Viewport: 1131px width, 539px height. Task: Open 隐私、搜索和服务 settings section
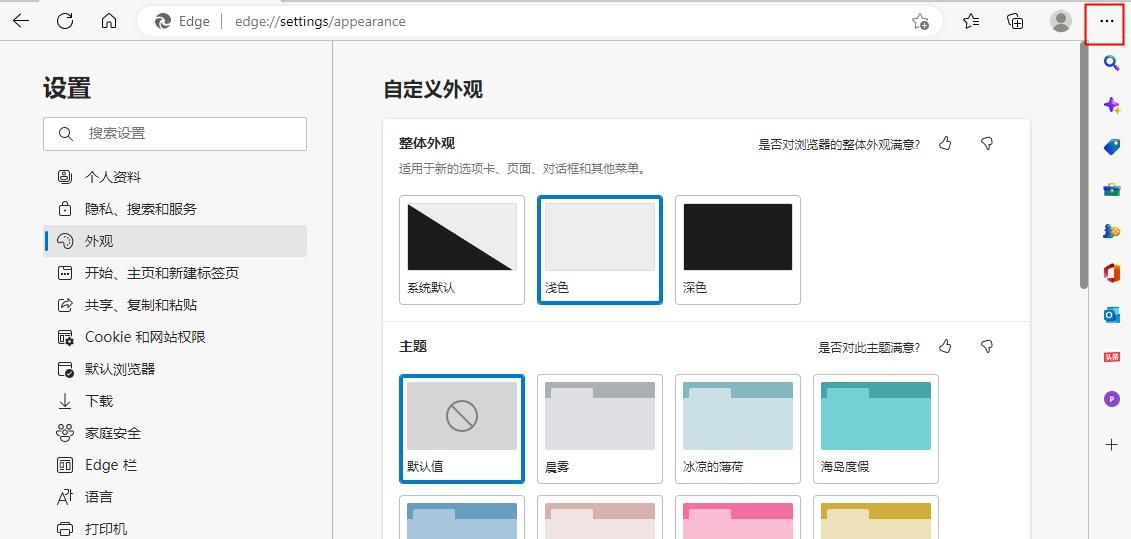coord(141,209)
